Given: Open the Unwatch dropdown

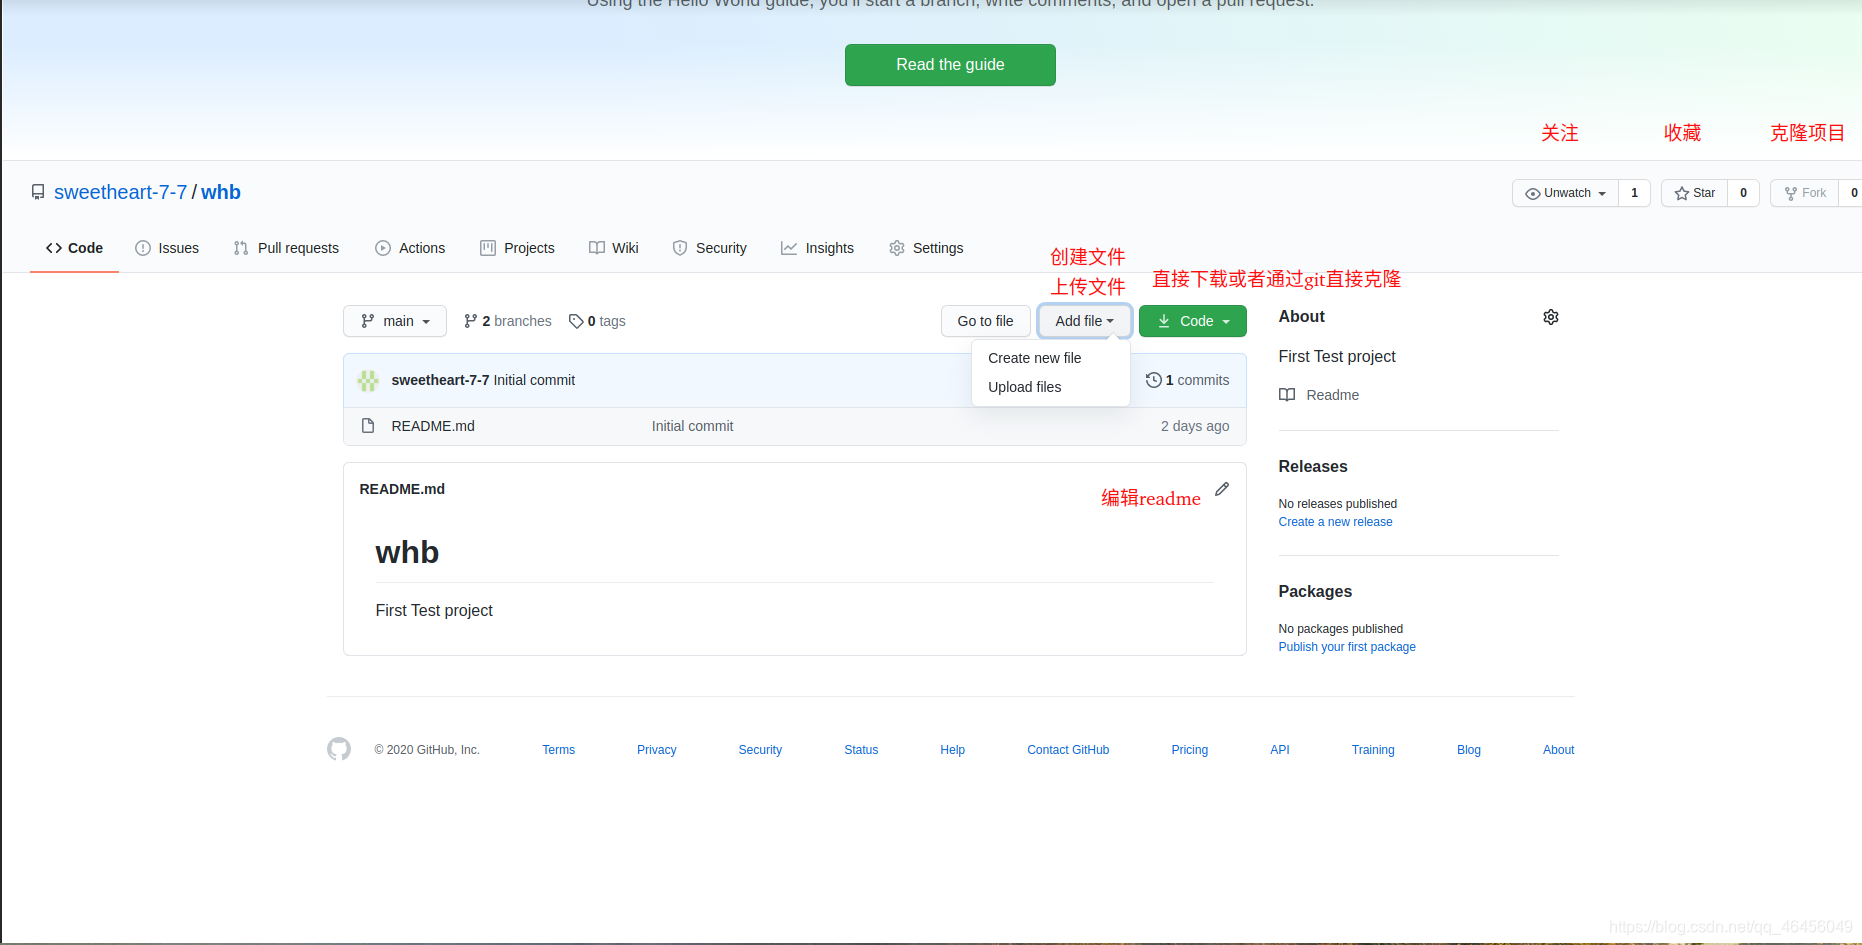Looking at the screenshot, I should pos(1565,193).
